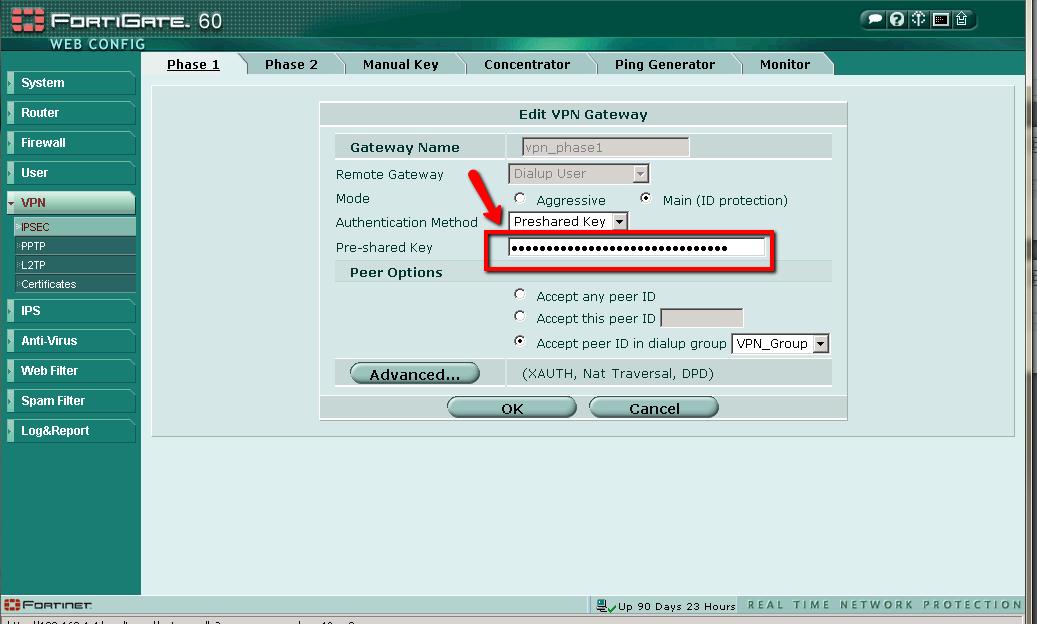Click Cancel button
The height and width of the screenshot is (624, 1037).
[654, 409]
